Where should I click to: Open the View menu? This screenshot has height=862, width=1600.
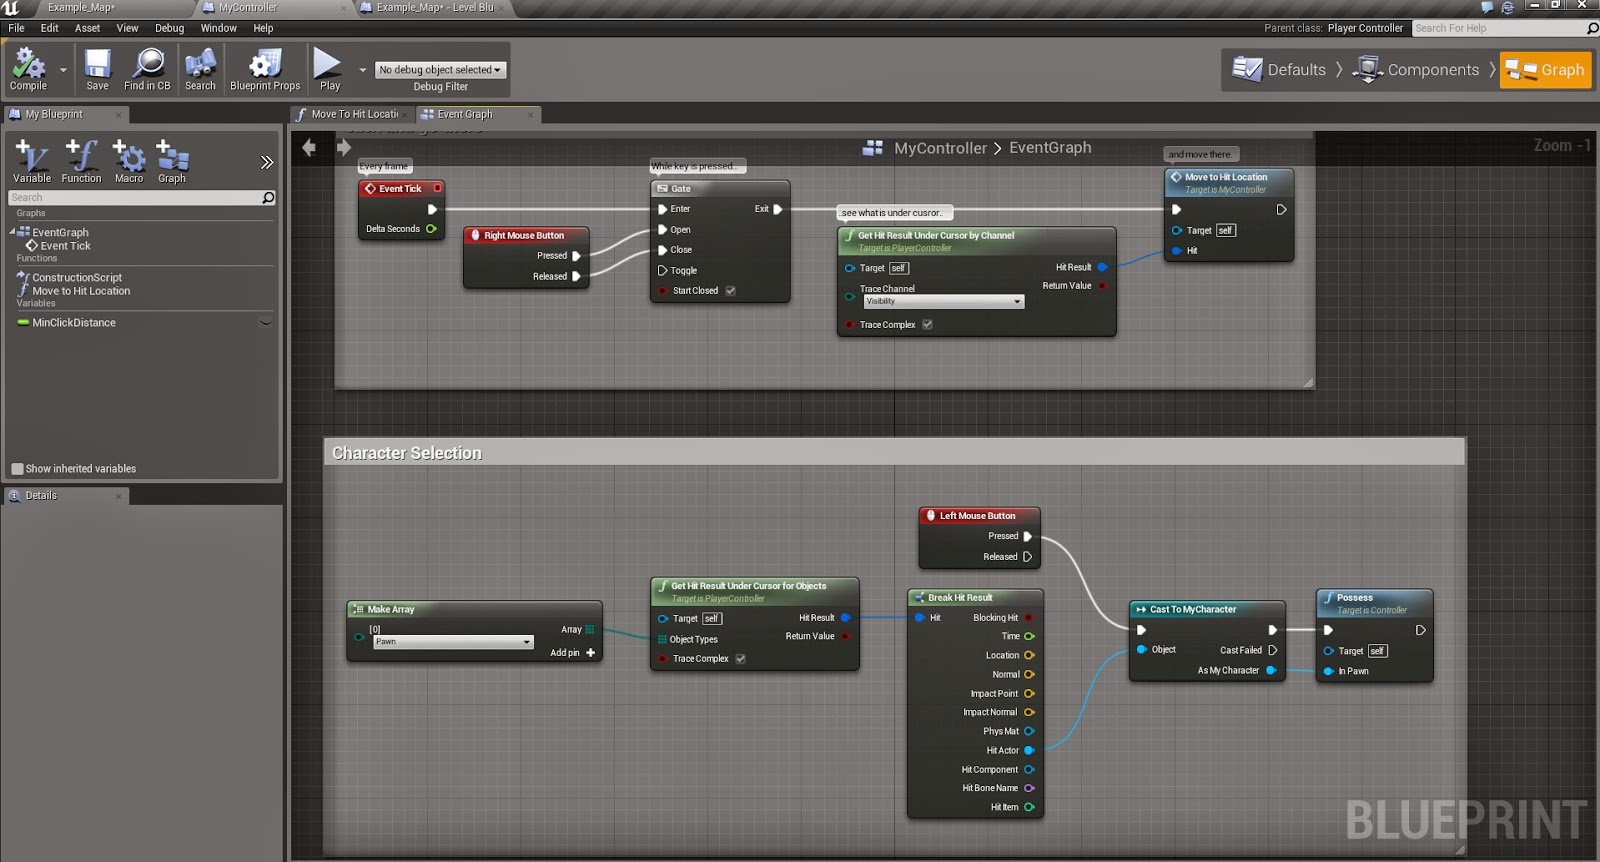[x=127, y=28]
